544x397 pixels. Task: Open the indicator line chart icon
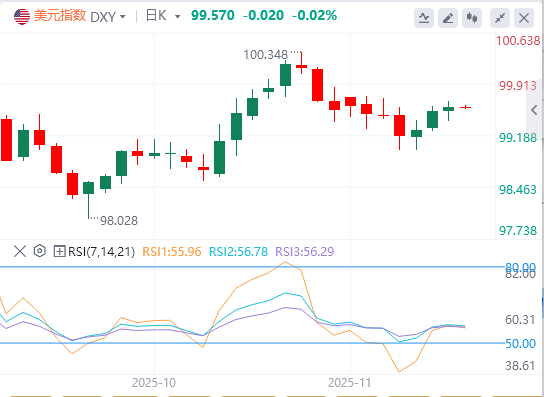click(424, 18)
